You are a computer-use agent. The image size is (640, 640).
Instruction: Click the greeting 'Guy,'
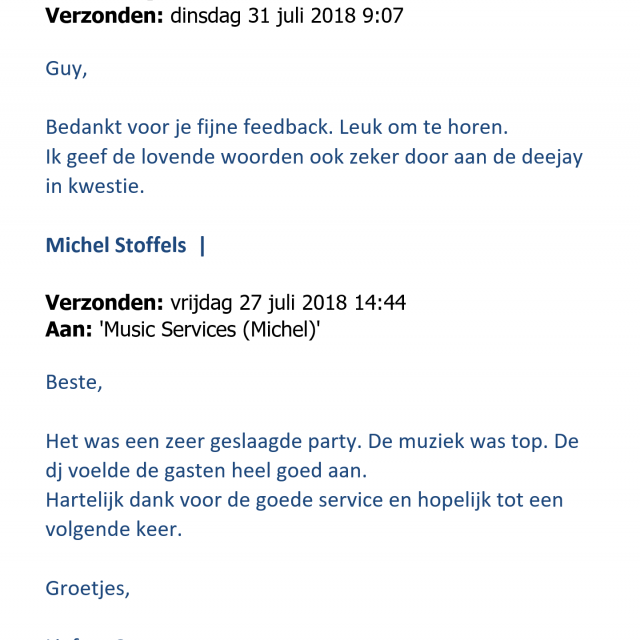(x=66, y=69)
